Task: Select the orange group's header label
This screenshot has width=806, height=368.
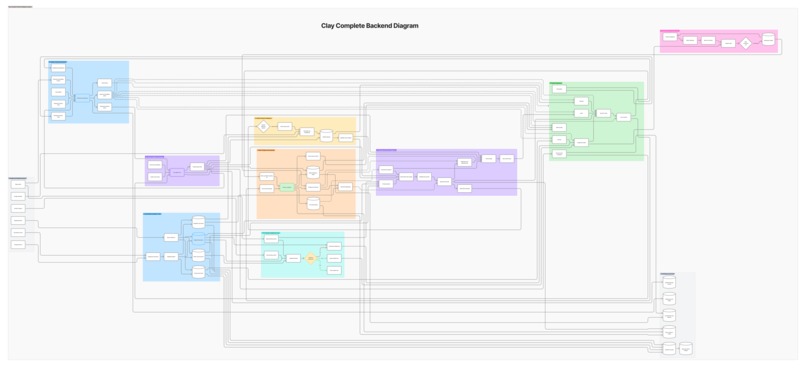Action: 266,150
